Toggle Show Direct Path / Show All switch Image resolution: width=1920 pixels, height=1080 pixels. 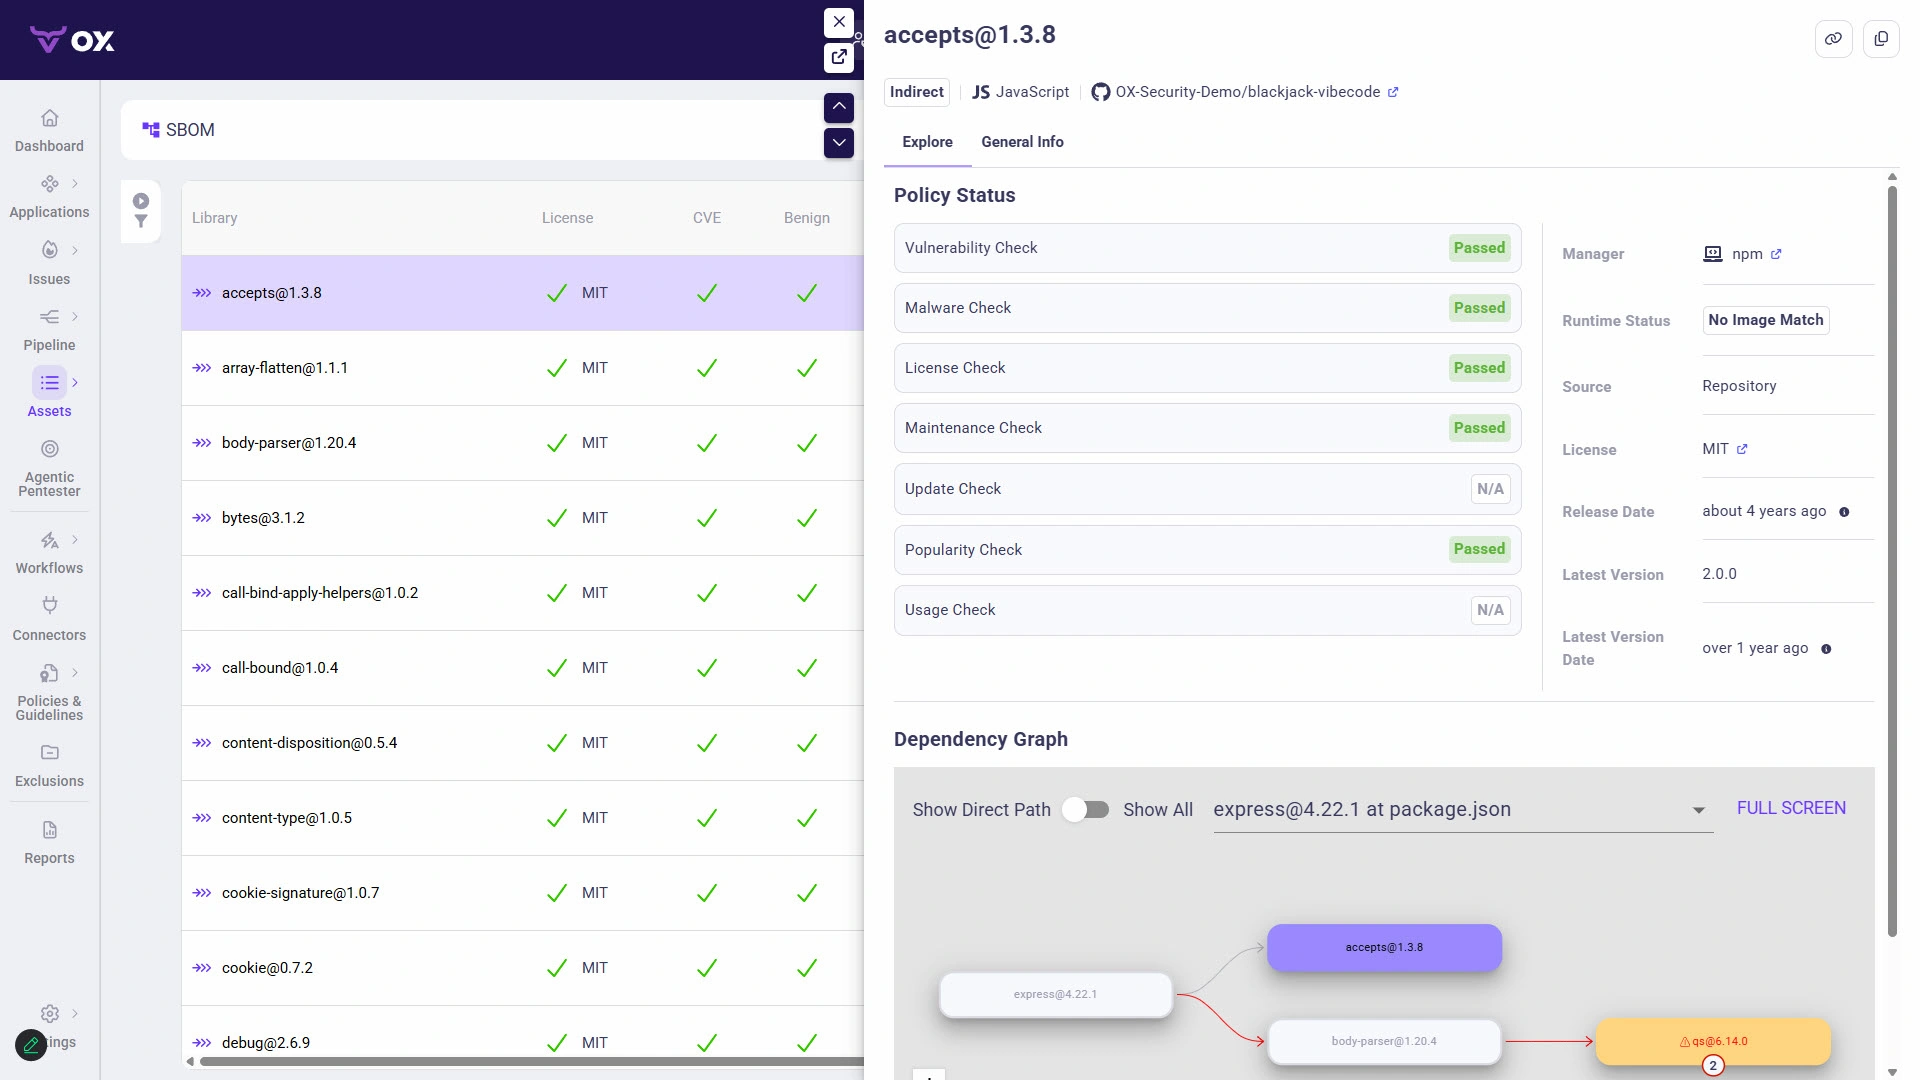click(x=1086, y=810)
